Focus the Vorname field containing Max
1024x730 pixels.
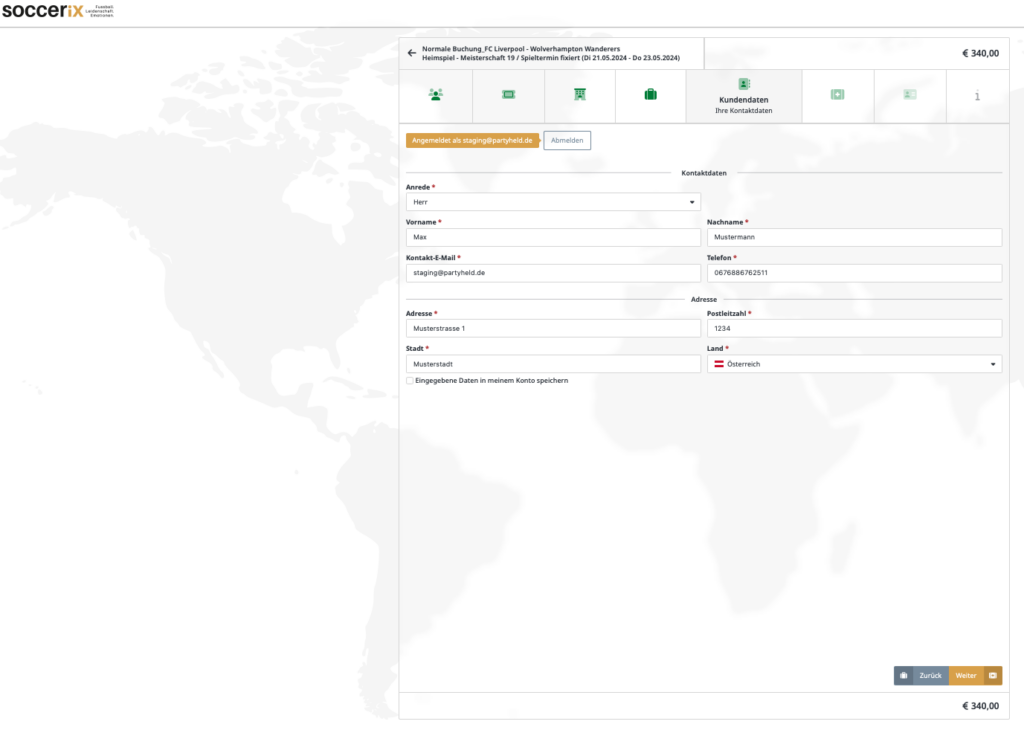553,237
